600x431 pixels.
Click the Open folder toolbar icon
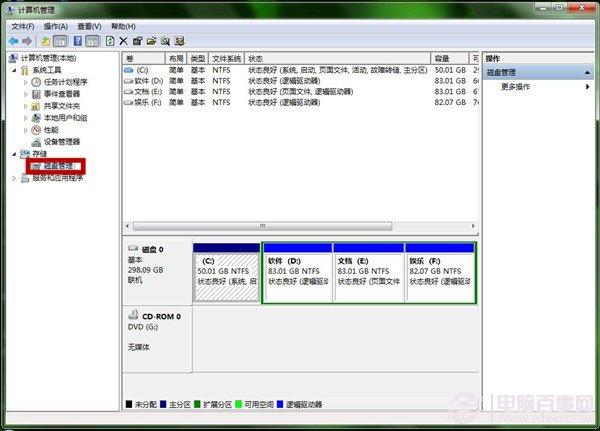[x=152, y=41]
